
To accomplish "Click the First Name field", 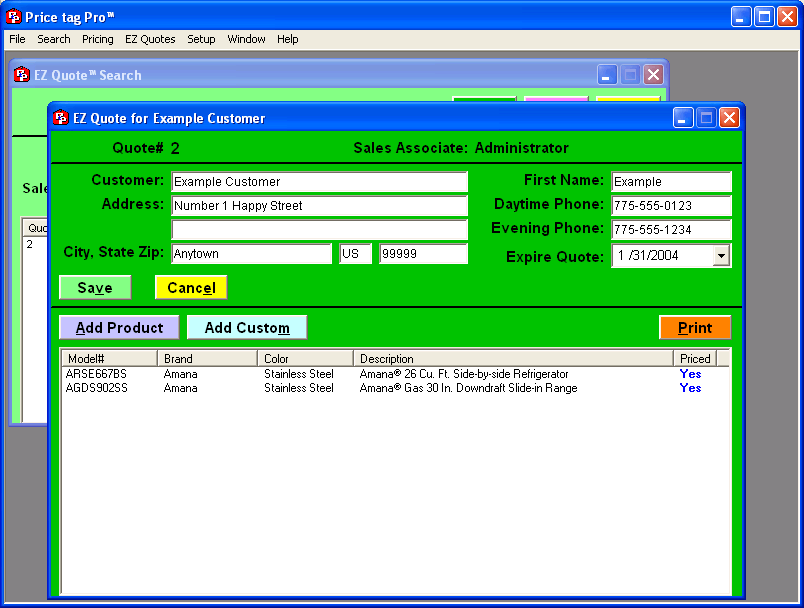I will click(x=671, y=181).
